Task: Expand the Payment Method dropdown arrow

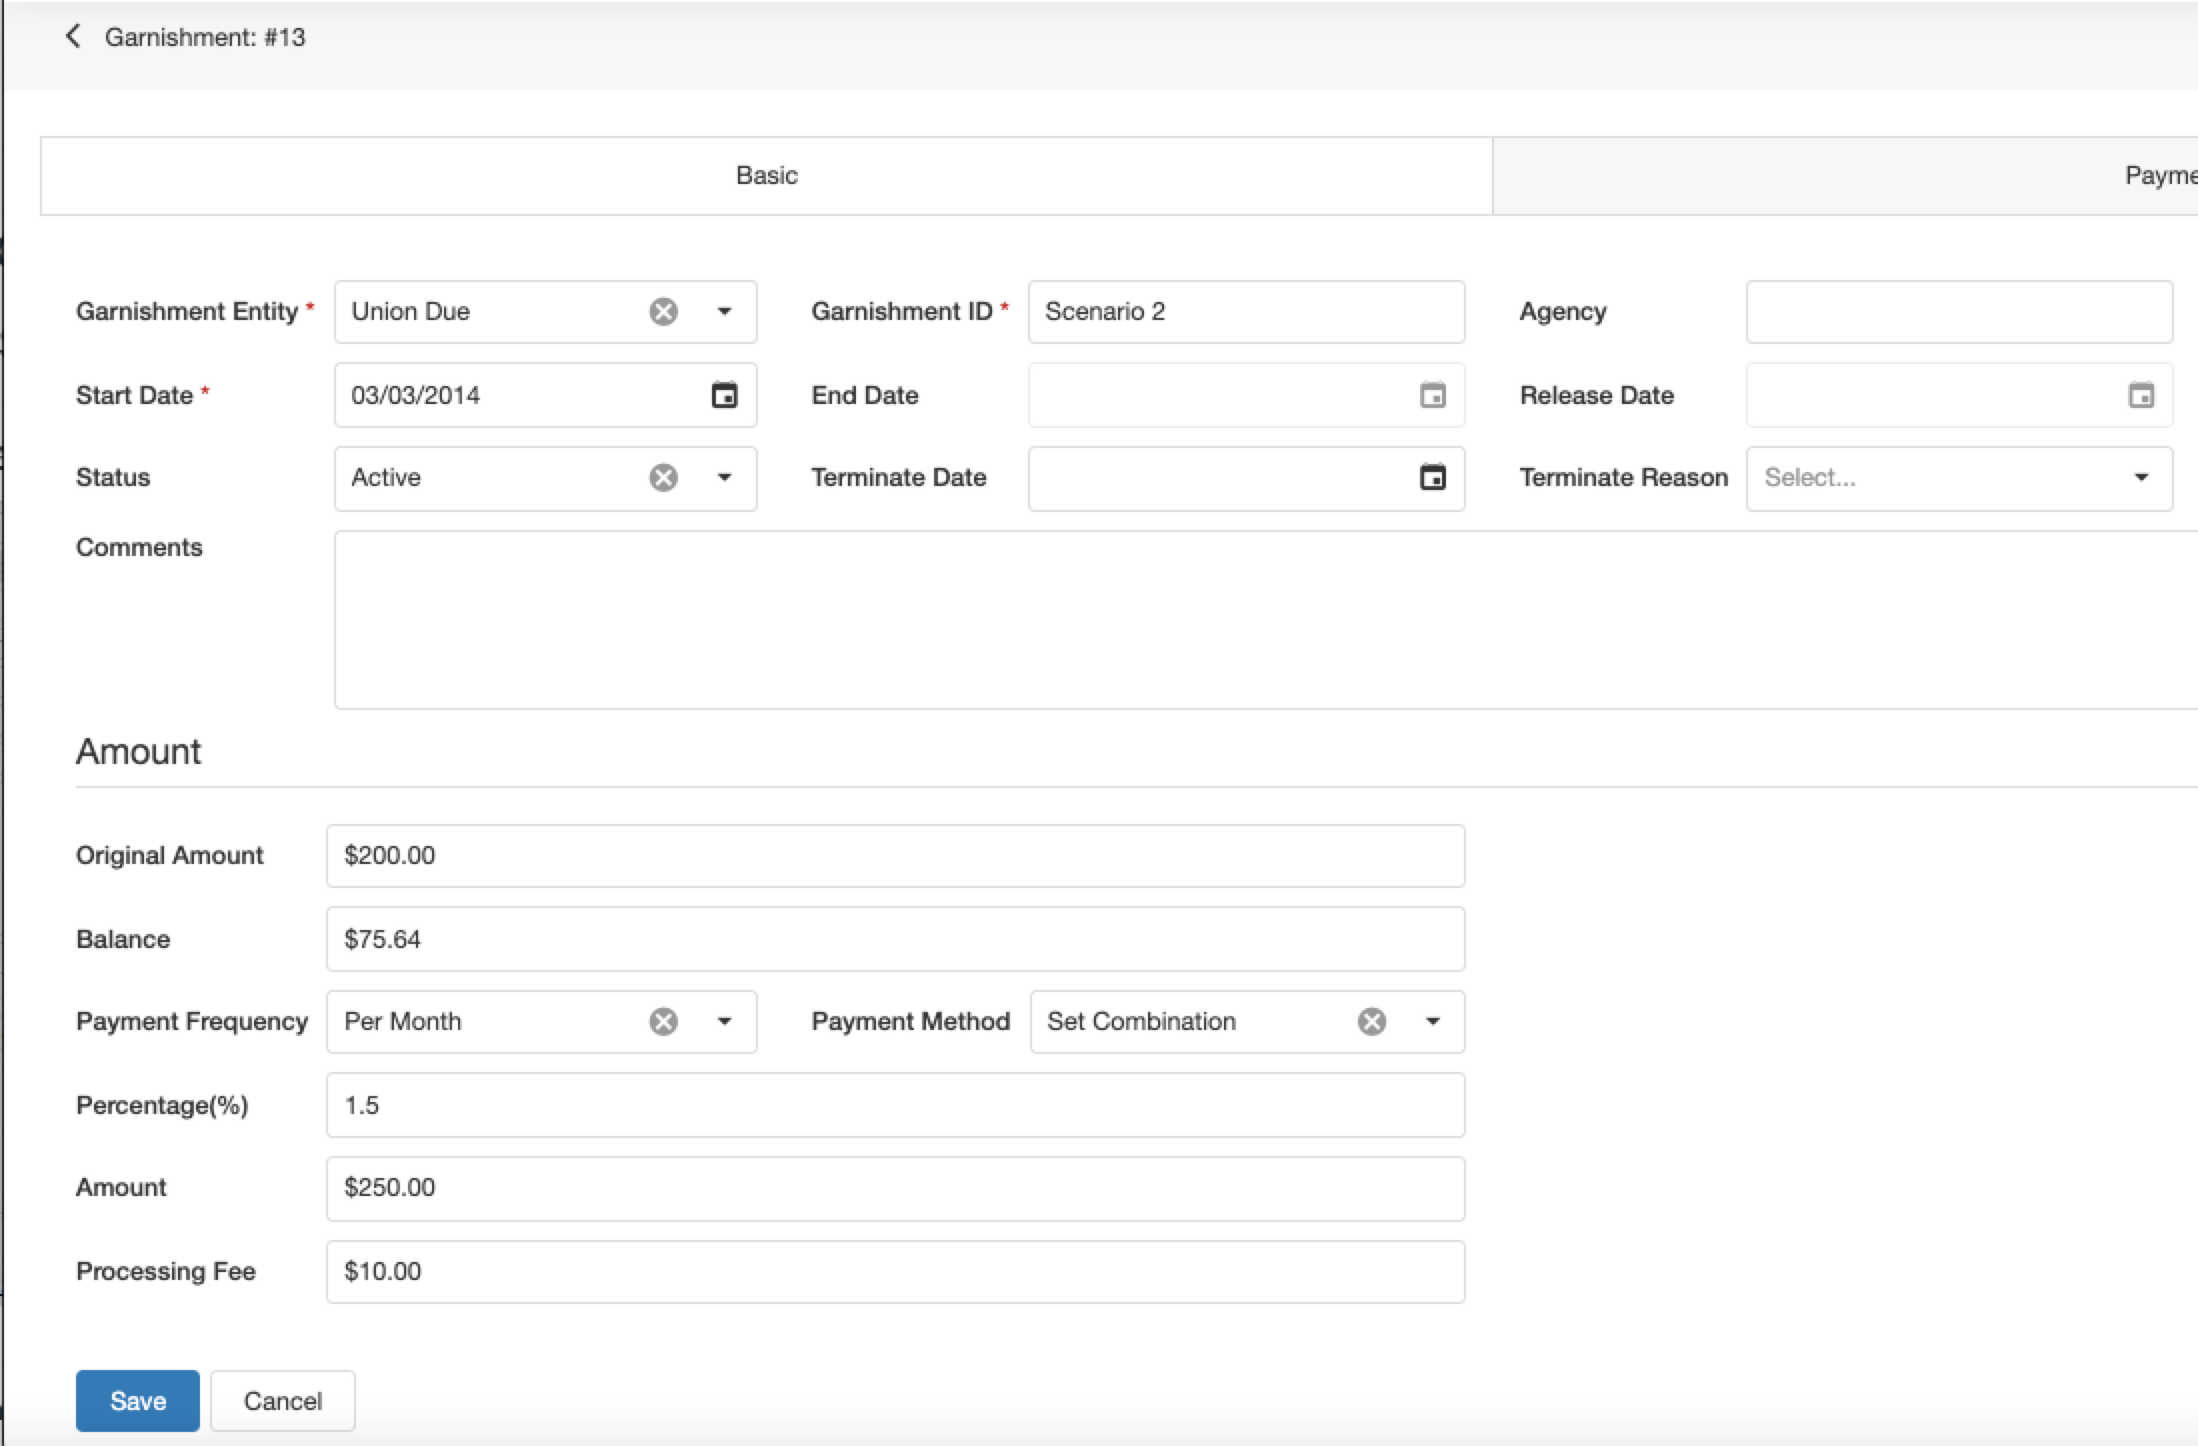Action: click(x=1432, y=1022)
